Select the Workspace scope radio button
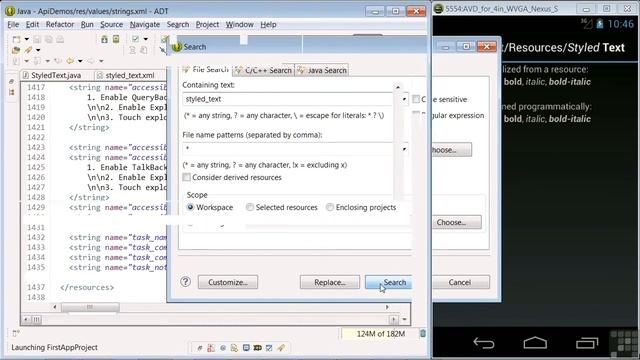Screen dimensions: 640x360 click(x=190, y=207)
